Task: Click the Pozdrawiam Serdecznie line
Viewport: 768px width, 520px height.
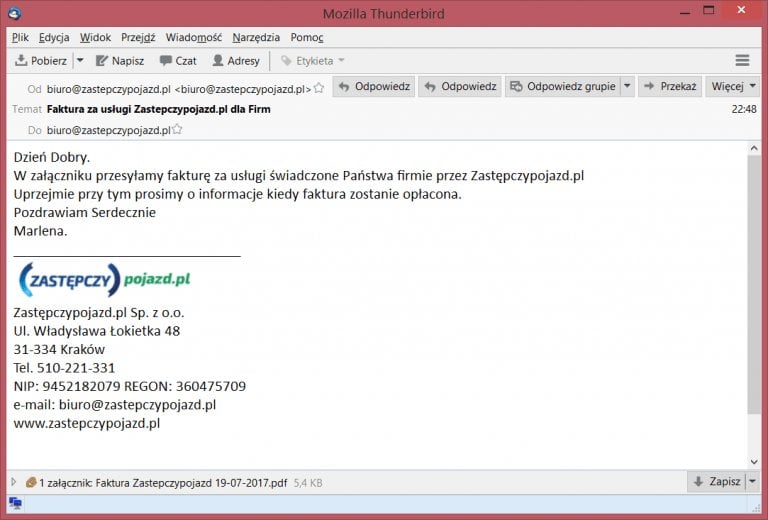Action: tap(85, 213)
